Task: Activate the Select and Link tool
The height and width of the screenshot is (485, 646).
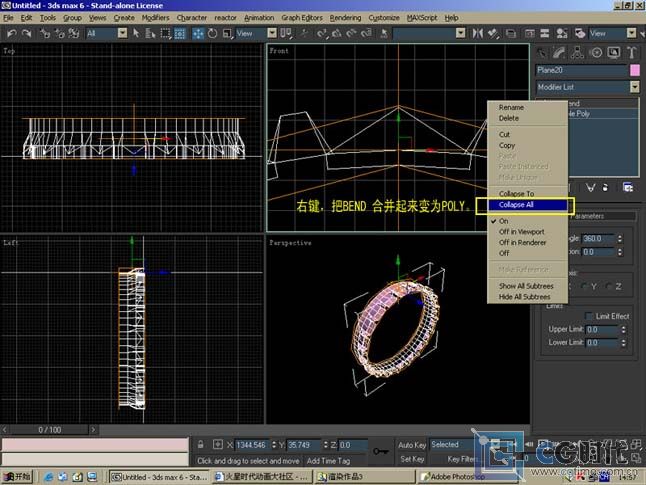Action: point(45,33)
